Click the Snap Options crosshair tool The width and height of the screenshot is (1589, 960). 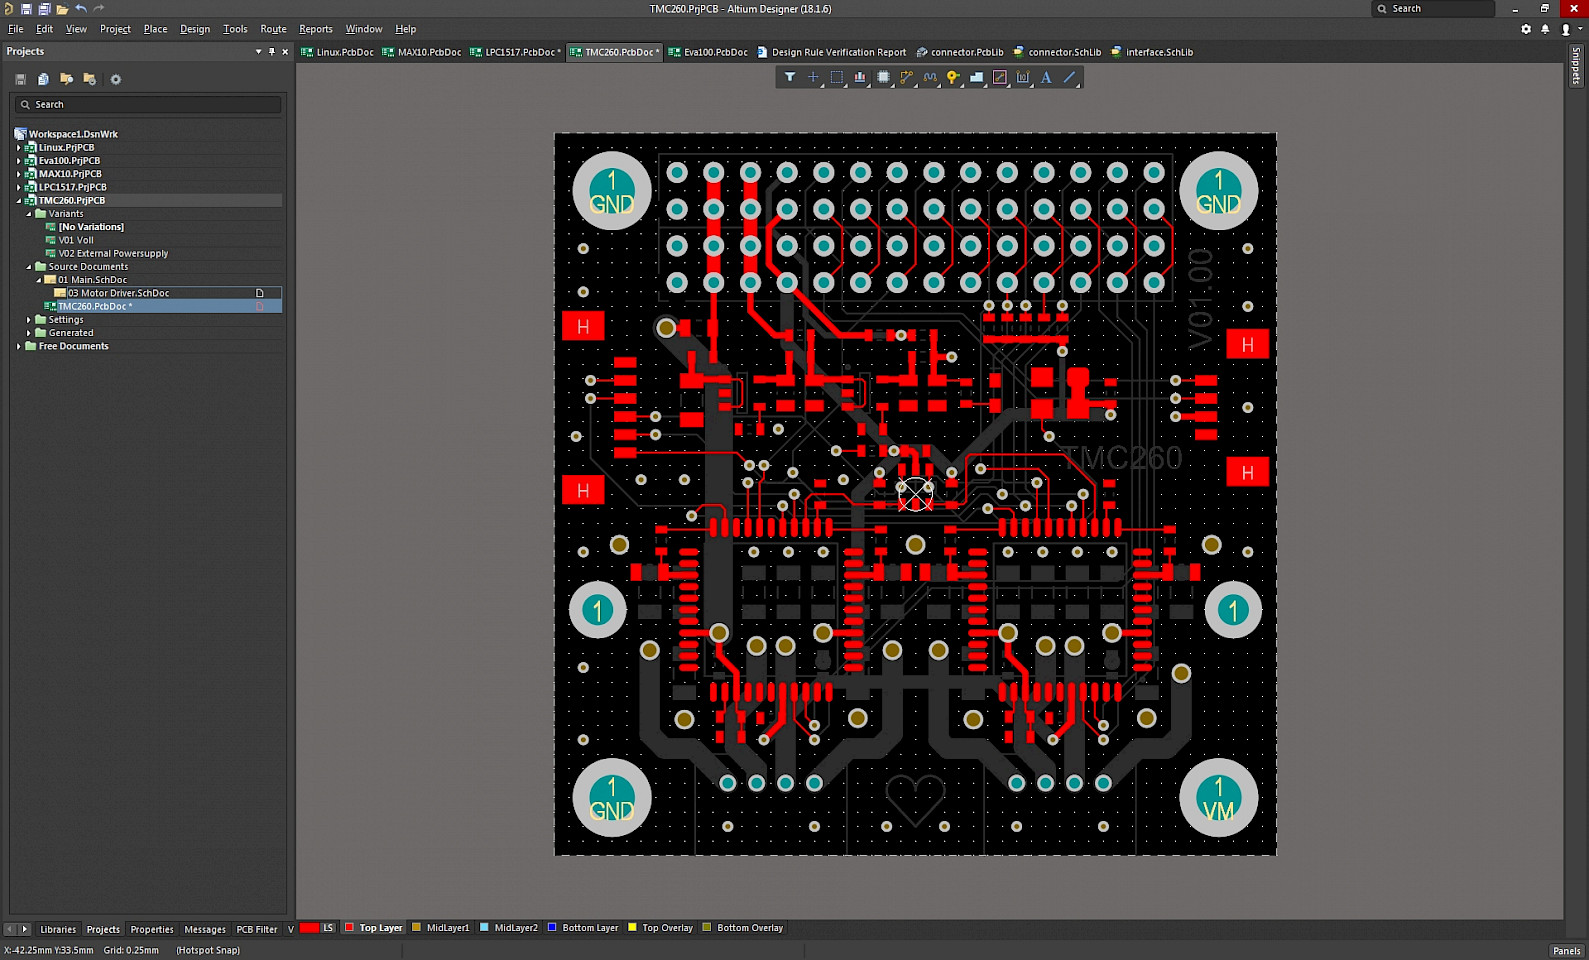[x=813, y=77]
